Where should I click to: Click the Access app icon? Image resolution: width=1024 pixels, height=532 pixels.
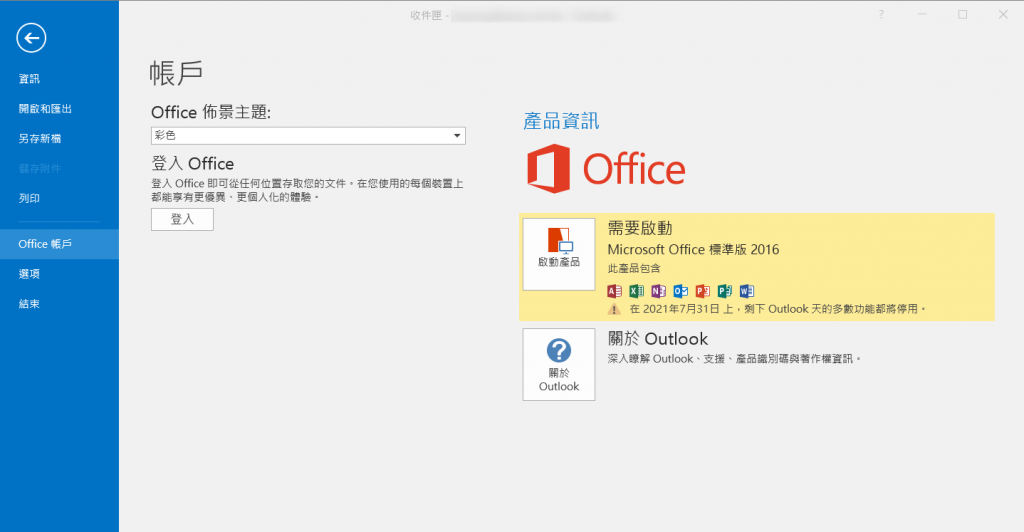tap(615, 291)
